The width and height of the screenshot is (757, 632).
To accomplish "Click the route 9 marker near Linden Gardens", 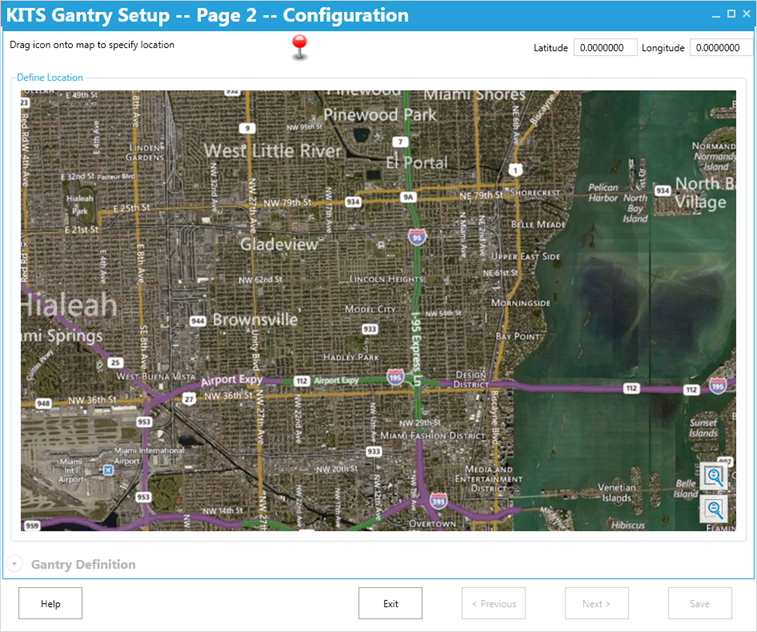I will tap(247, 128).
